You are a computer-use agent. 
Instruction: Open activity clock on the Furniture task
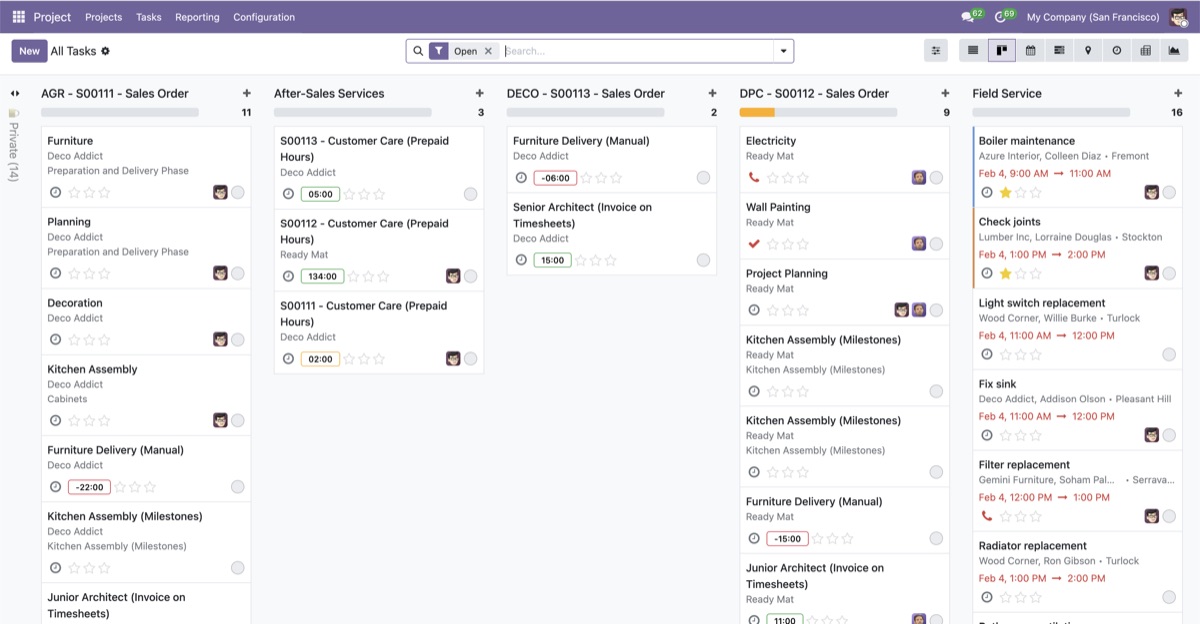pyautogui.click(x=55, y=192)
